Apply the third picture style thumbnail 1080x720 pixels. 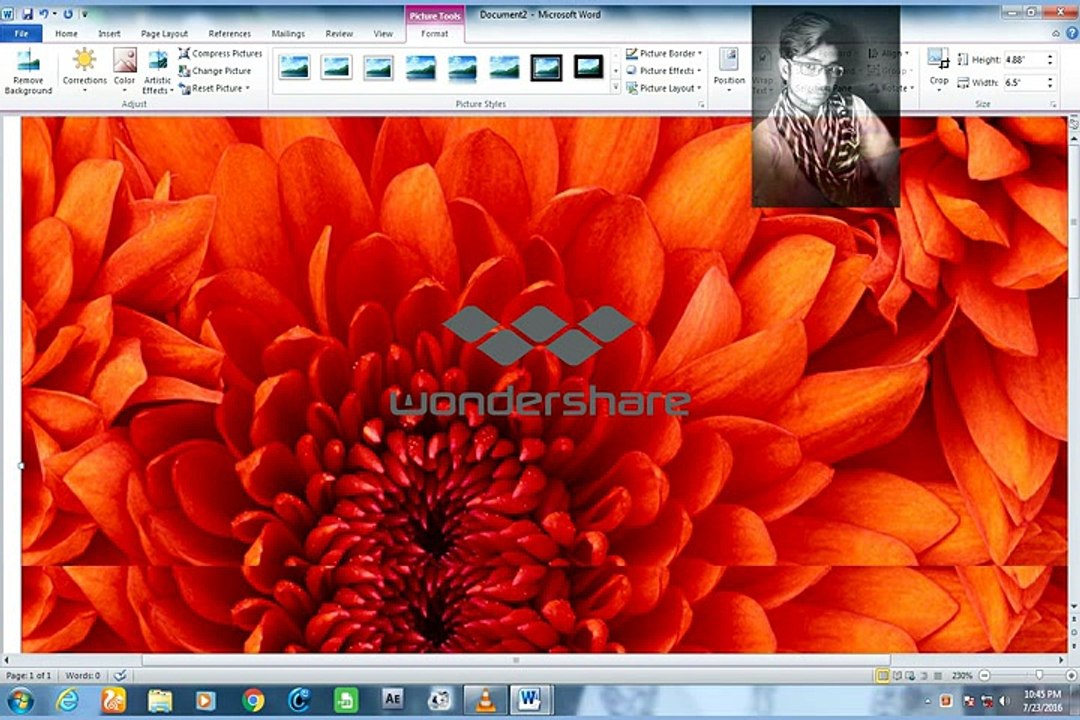click(x=378, y=67)
